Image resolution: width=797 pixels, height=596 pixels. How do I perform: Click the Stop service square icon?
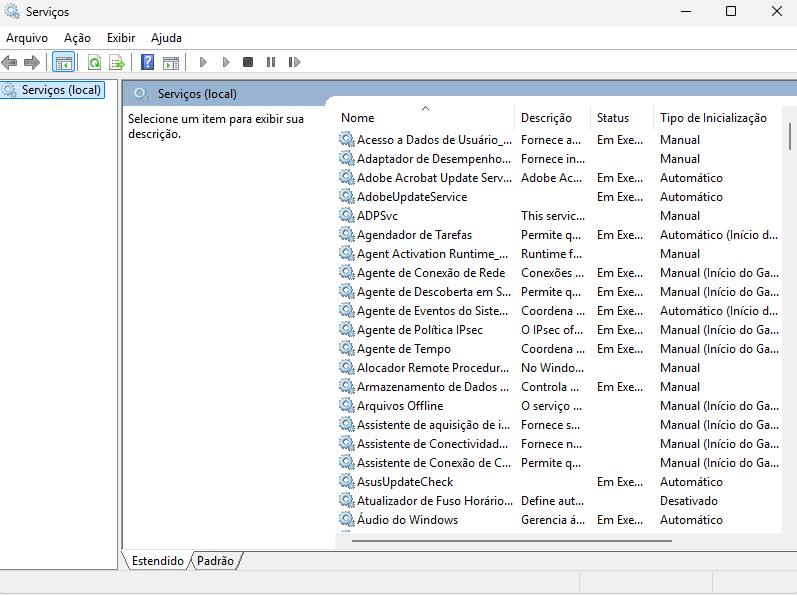(x=248, y=62)
